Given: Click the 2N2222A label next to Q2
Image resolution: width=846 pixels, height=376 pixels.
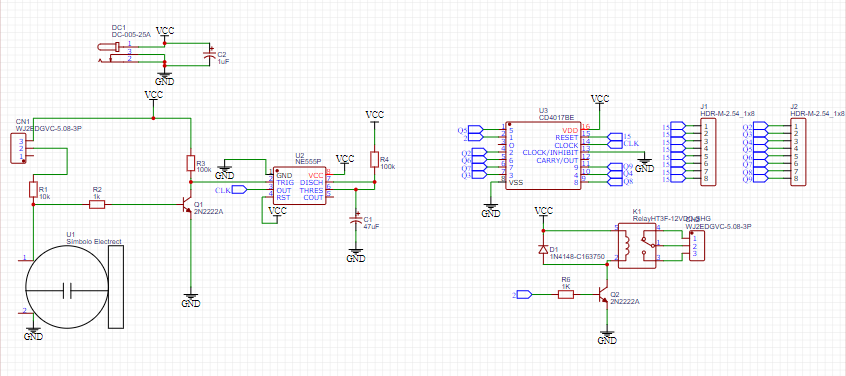Looking at the screenshot, I should [624, 302].
